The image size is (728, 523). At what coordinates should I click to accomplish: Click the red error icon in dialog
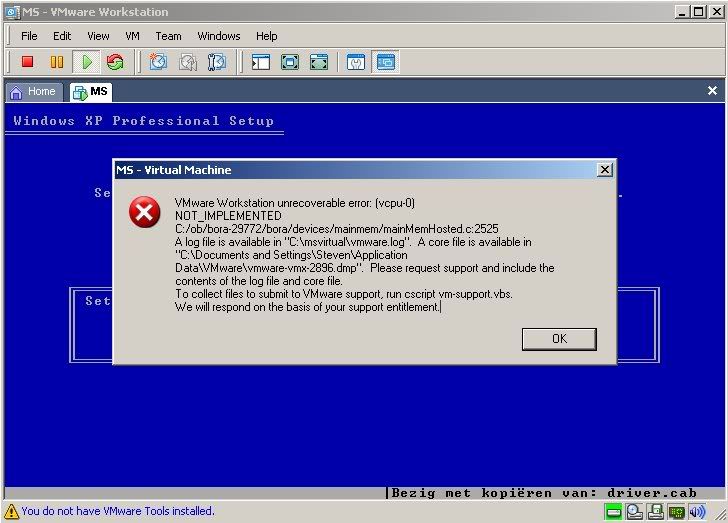click(x=144, y=212)
